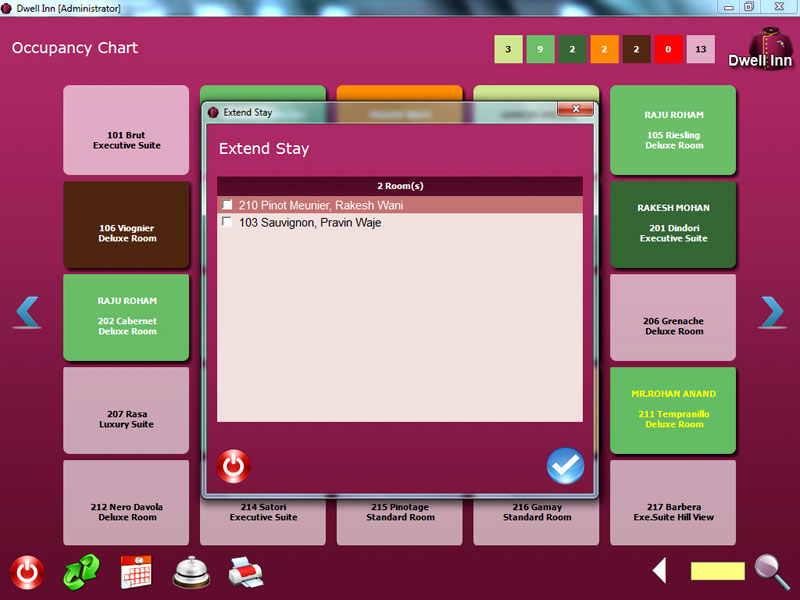Viewport: 800px width, 600px height.
Task: Click the service bell icon
Action: click(191, 572)
